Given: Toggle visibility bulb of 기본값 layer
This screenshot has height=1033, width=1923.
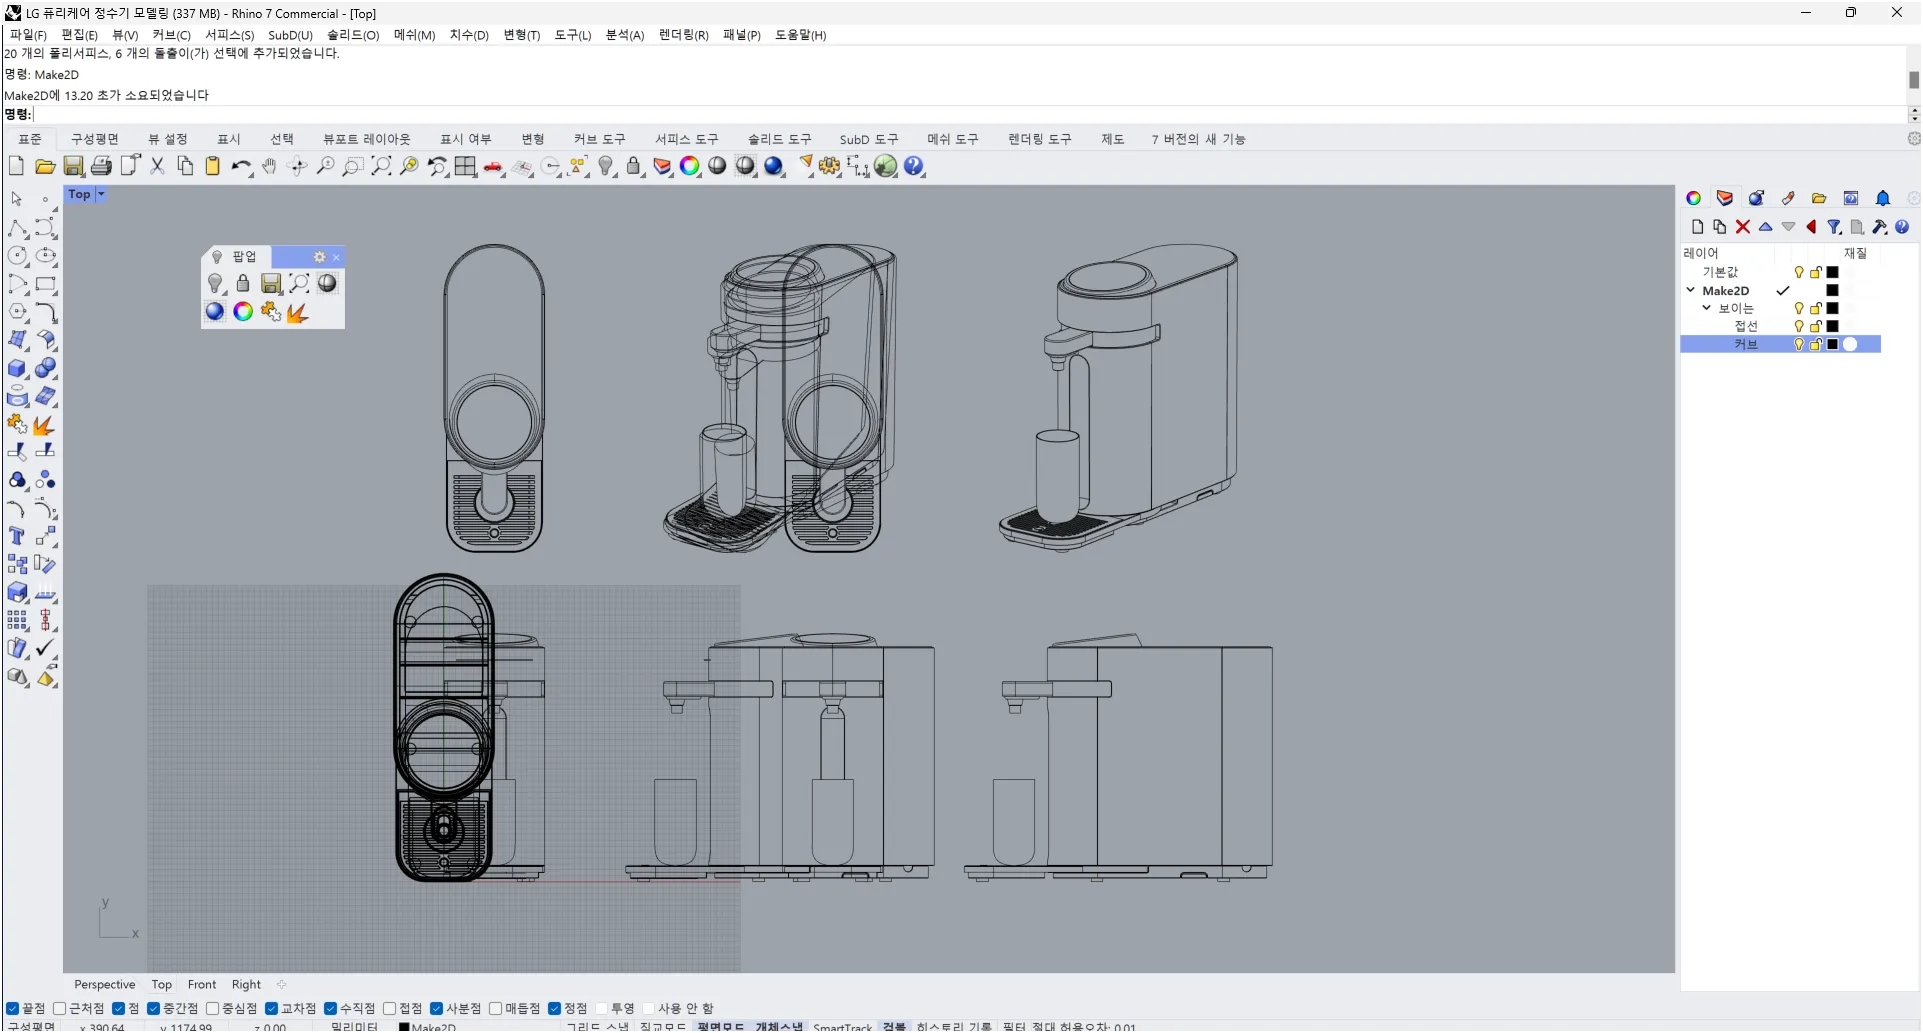Looking at the screenshot, I should pos(1799,272).
